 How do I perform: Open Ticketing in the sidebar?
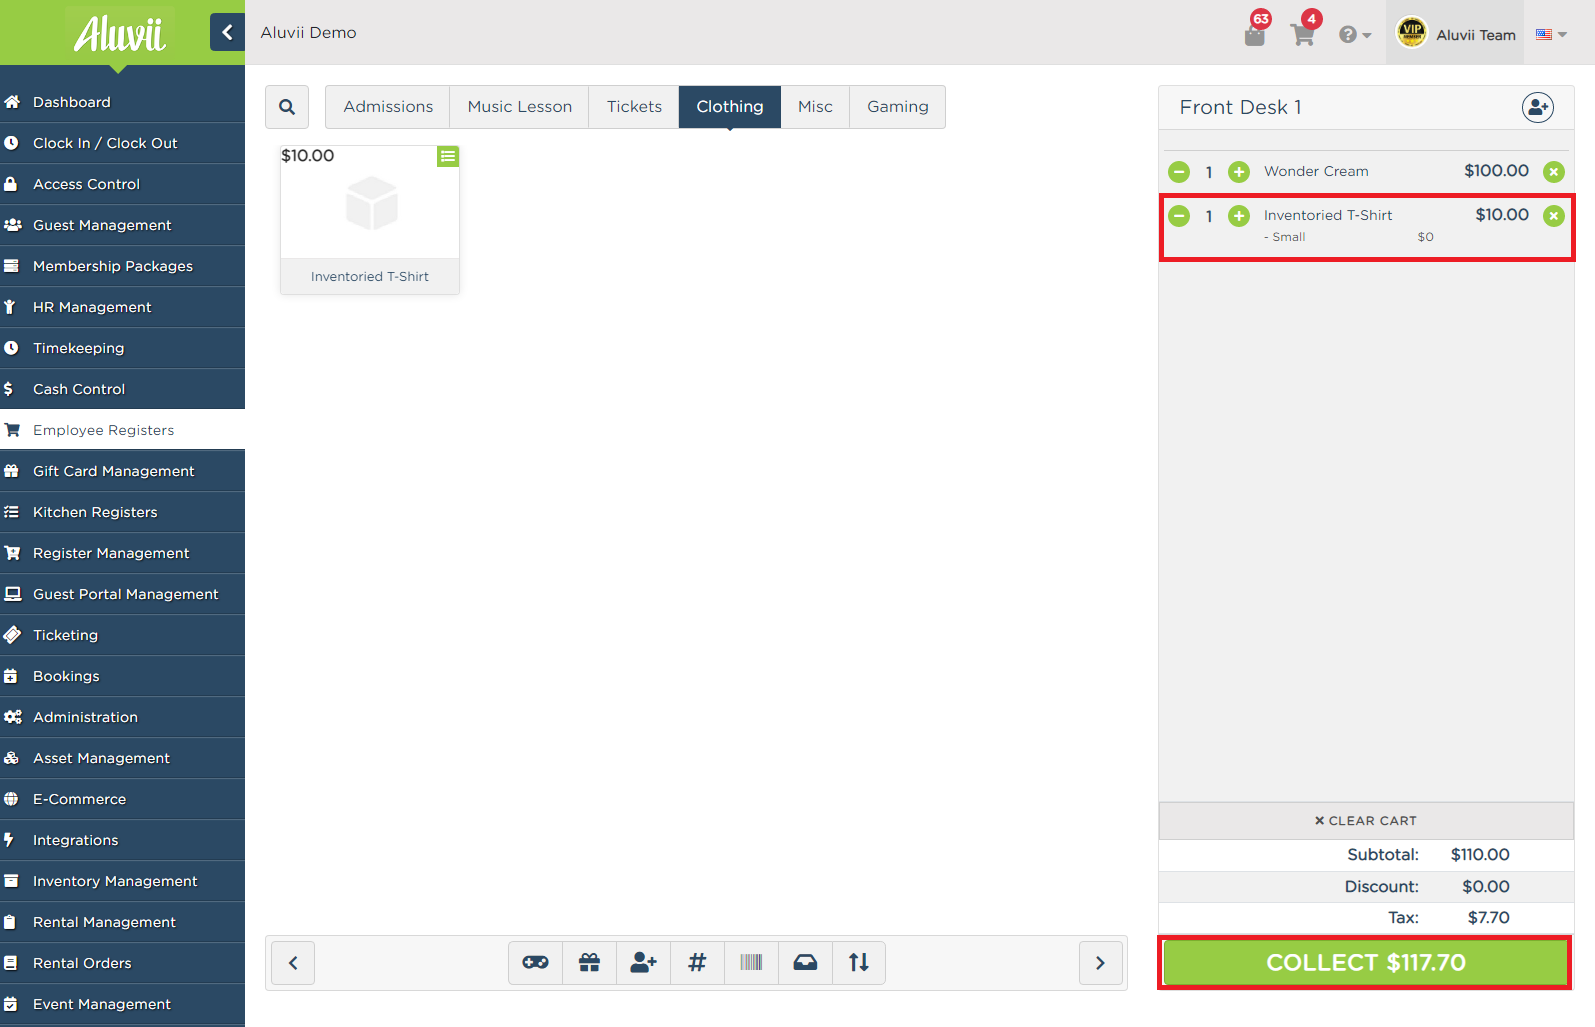122,635
